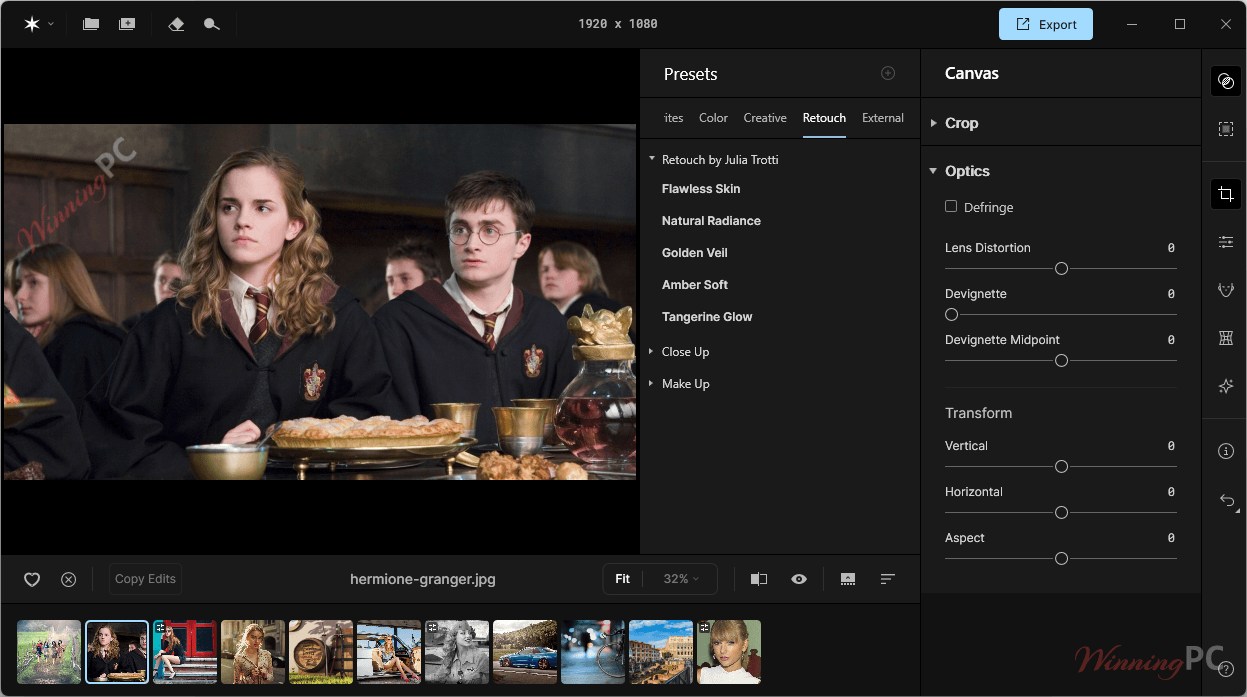This screenshot has height=697, width=1247.
Task: Open the 32% zoom dropdown
Action: [x=681, y=579]
